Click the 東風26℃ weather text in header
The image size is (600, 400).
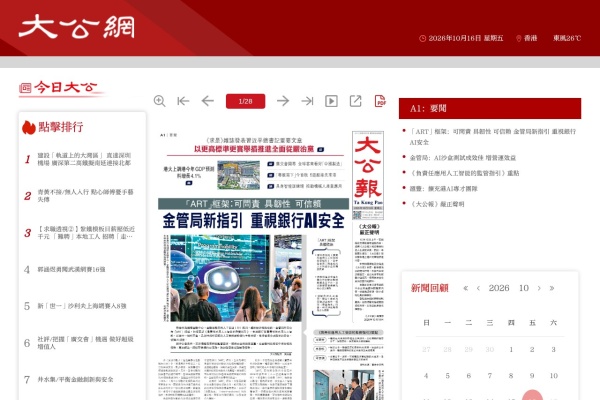pos(567,38)
